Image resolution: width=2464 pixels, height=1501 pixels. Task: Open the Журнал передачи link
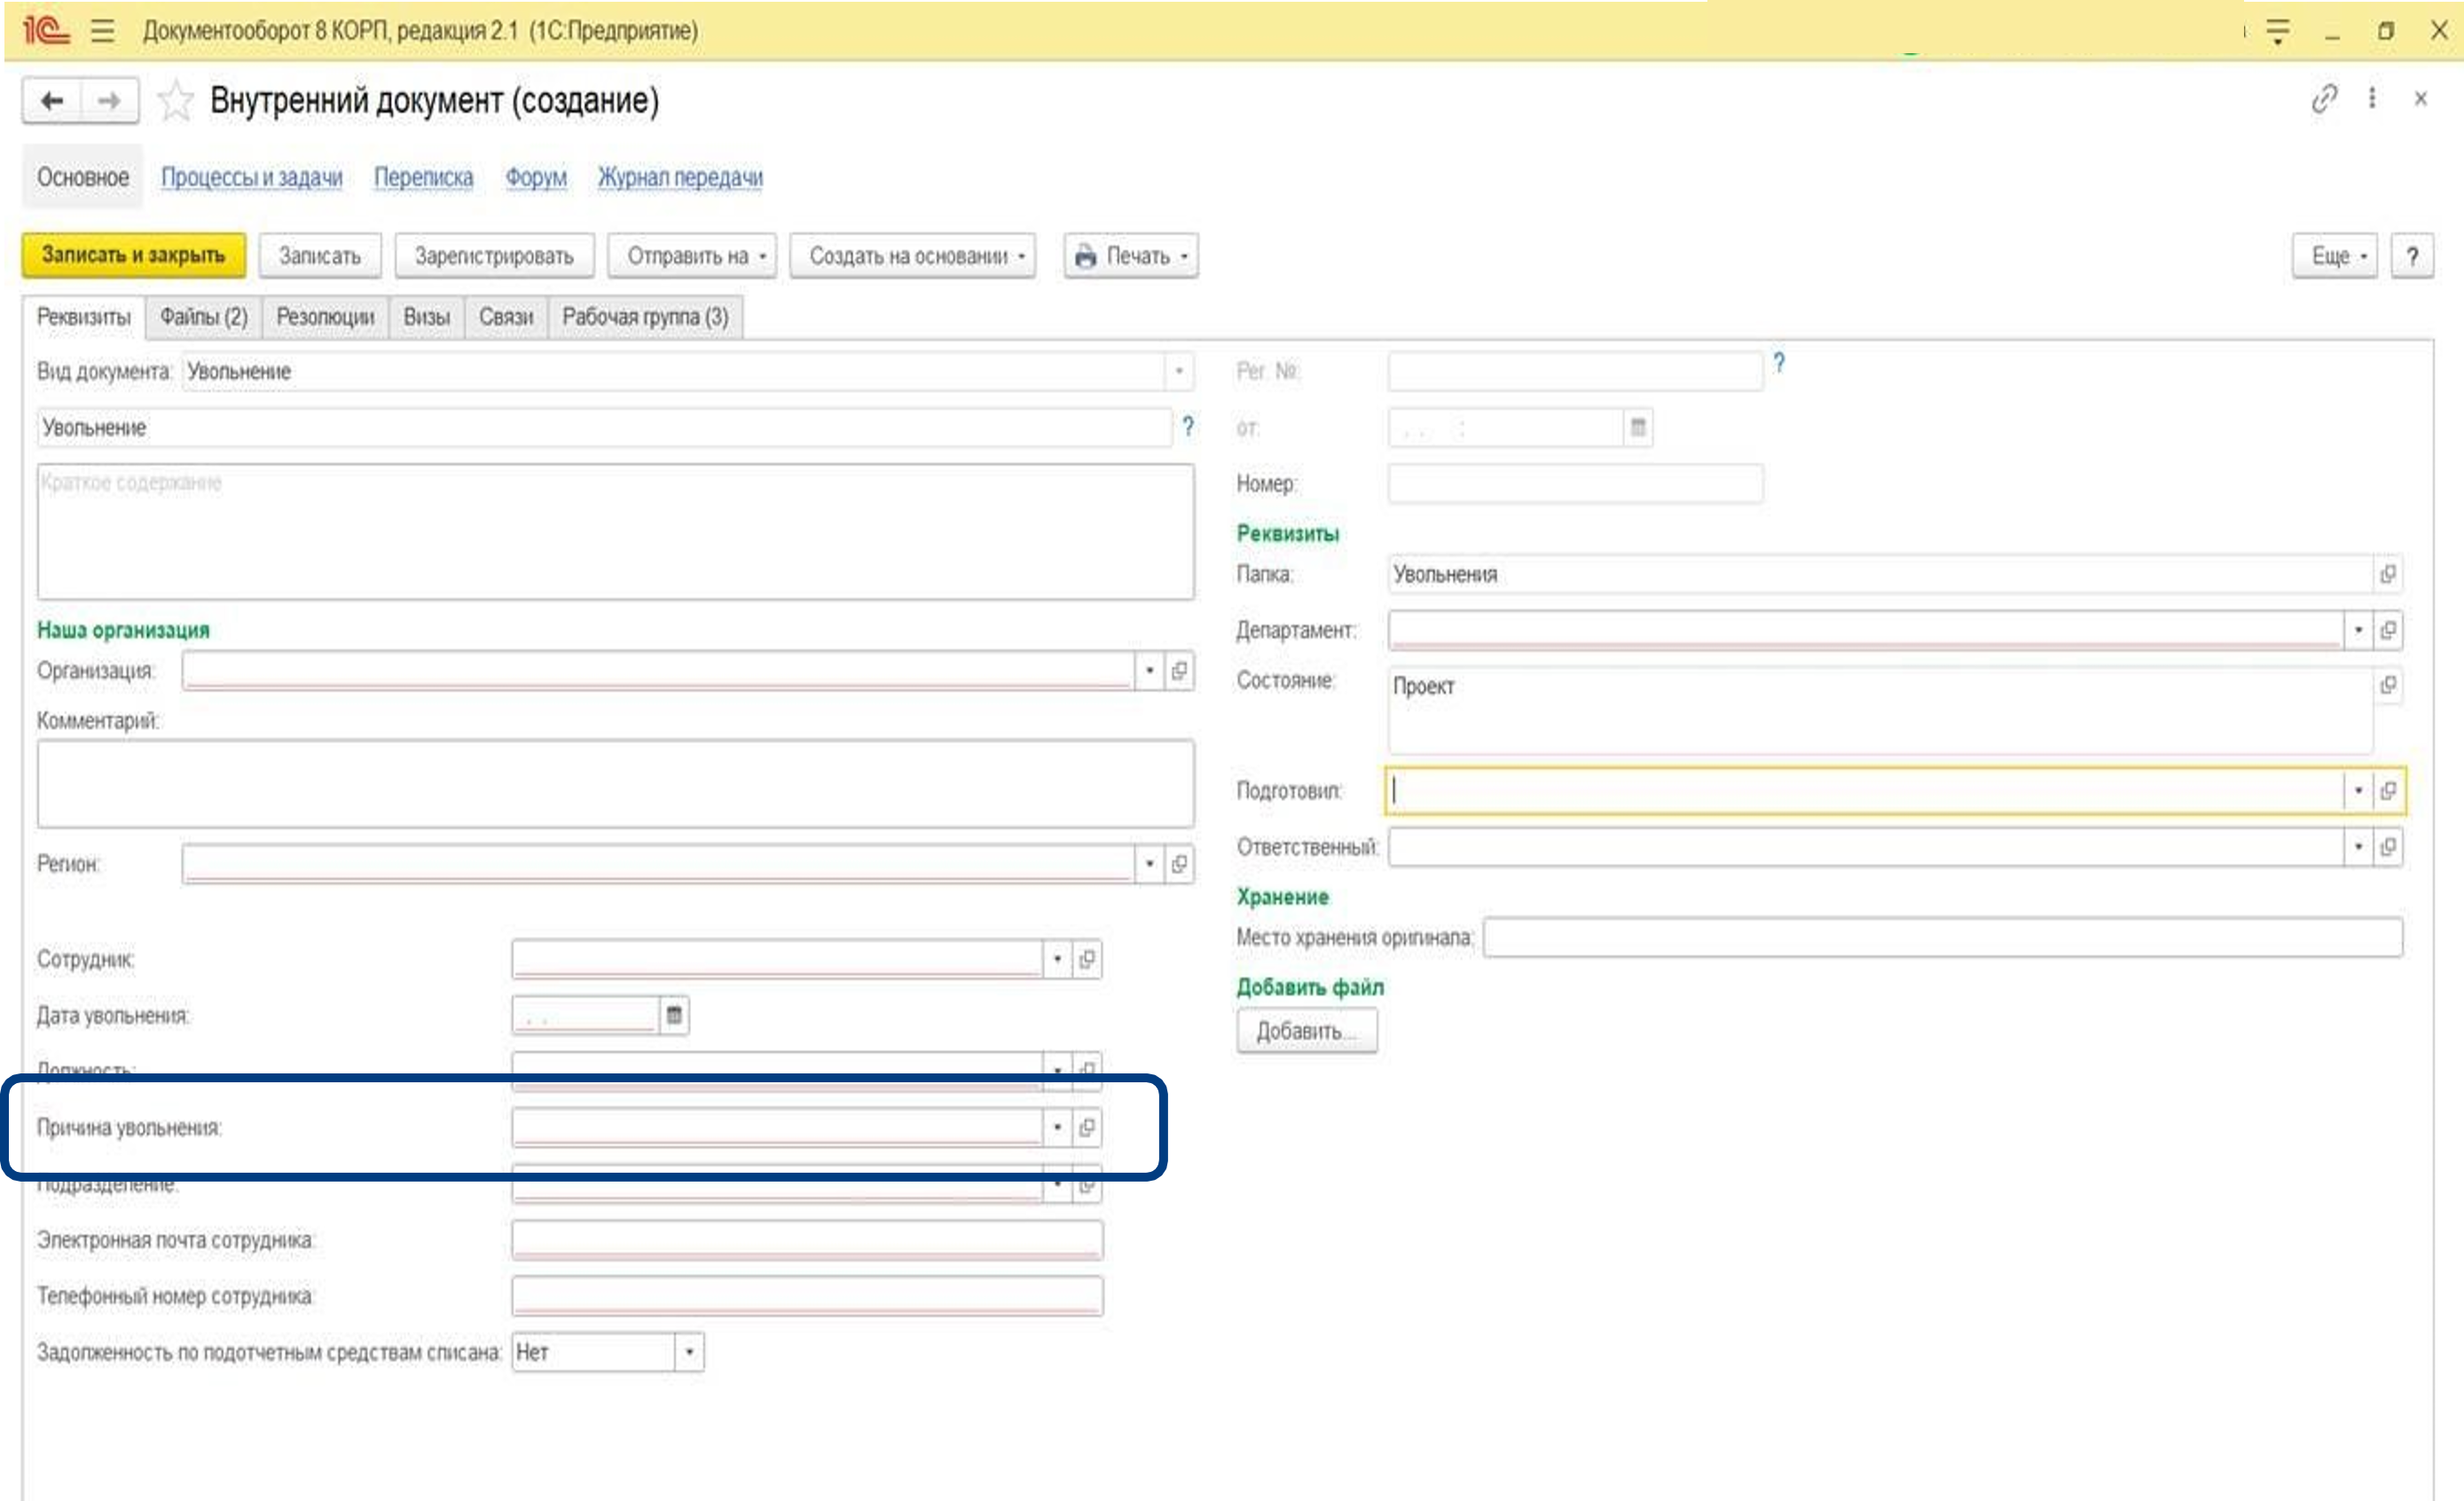point(680,177)
